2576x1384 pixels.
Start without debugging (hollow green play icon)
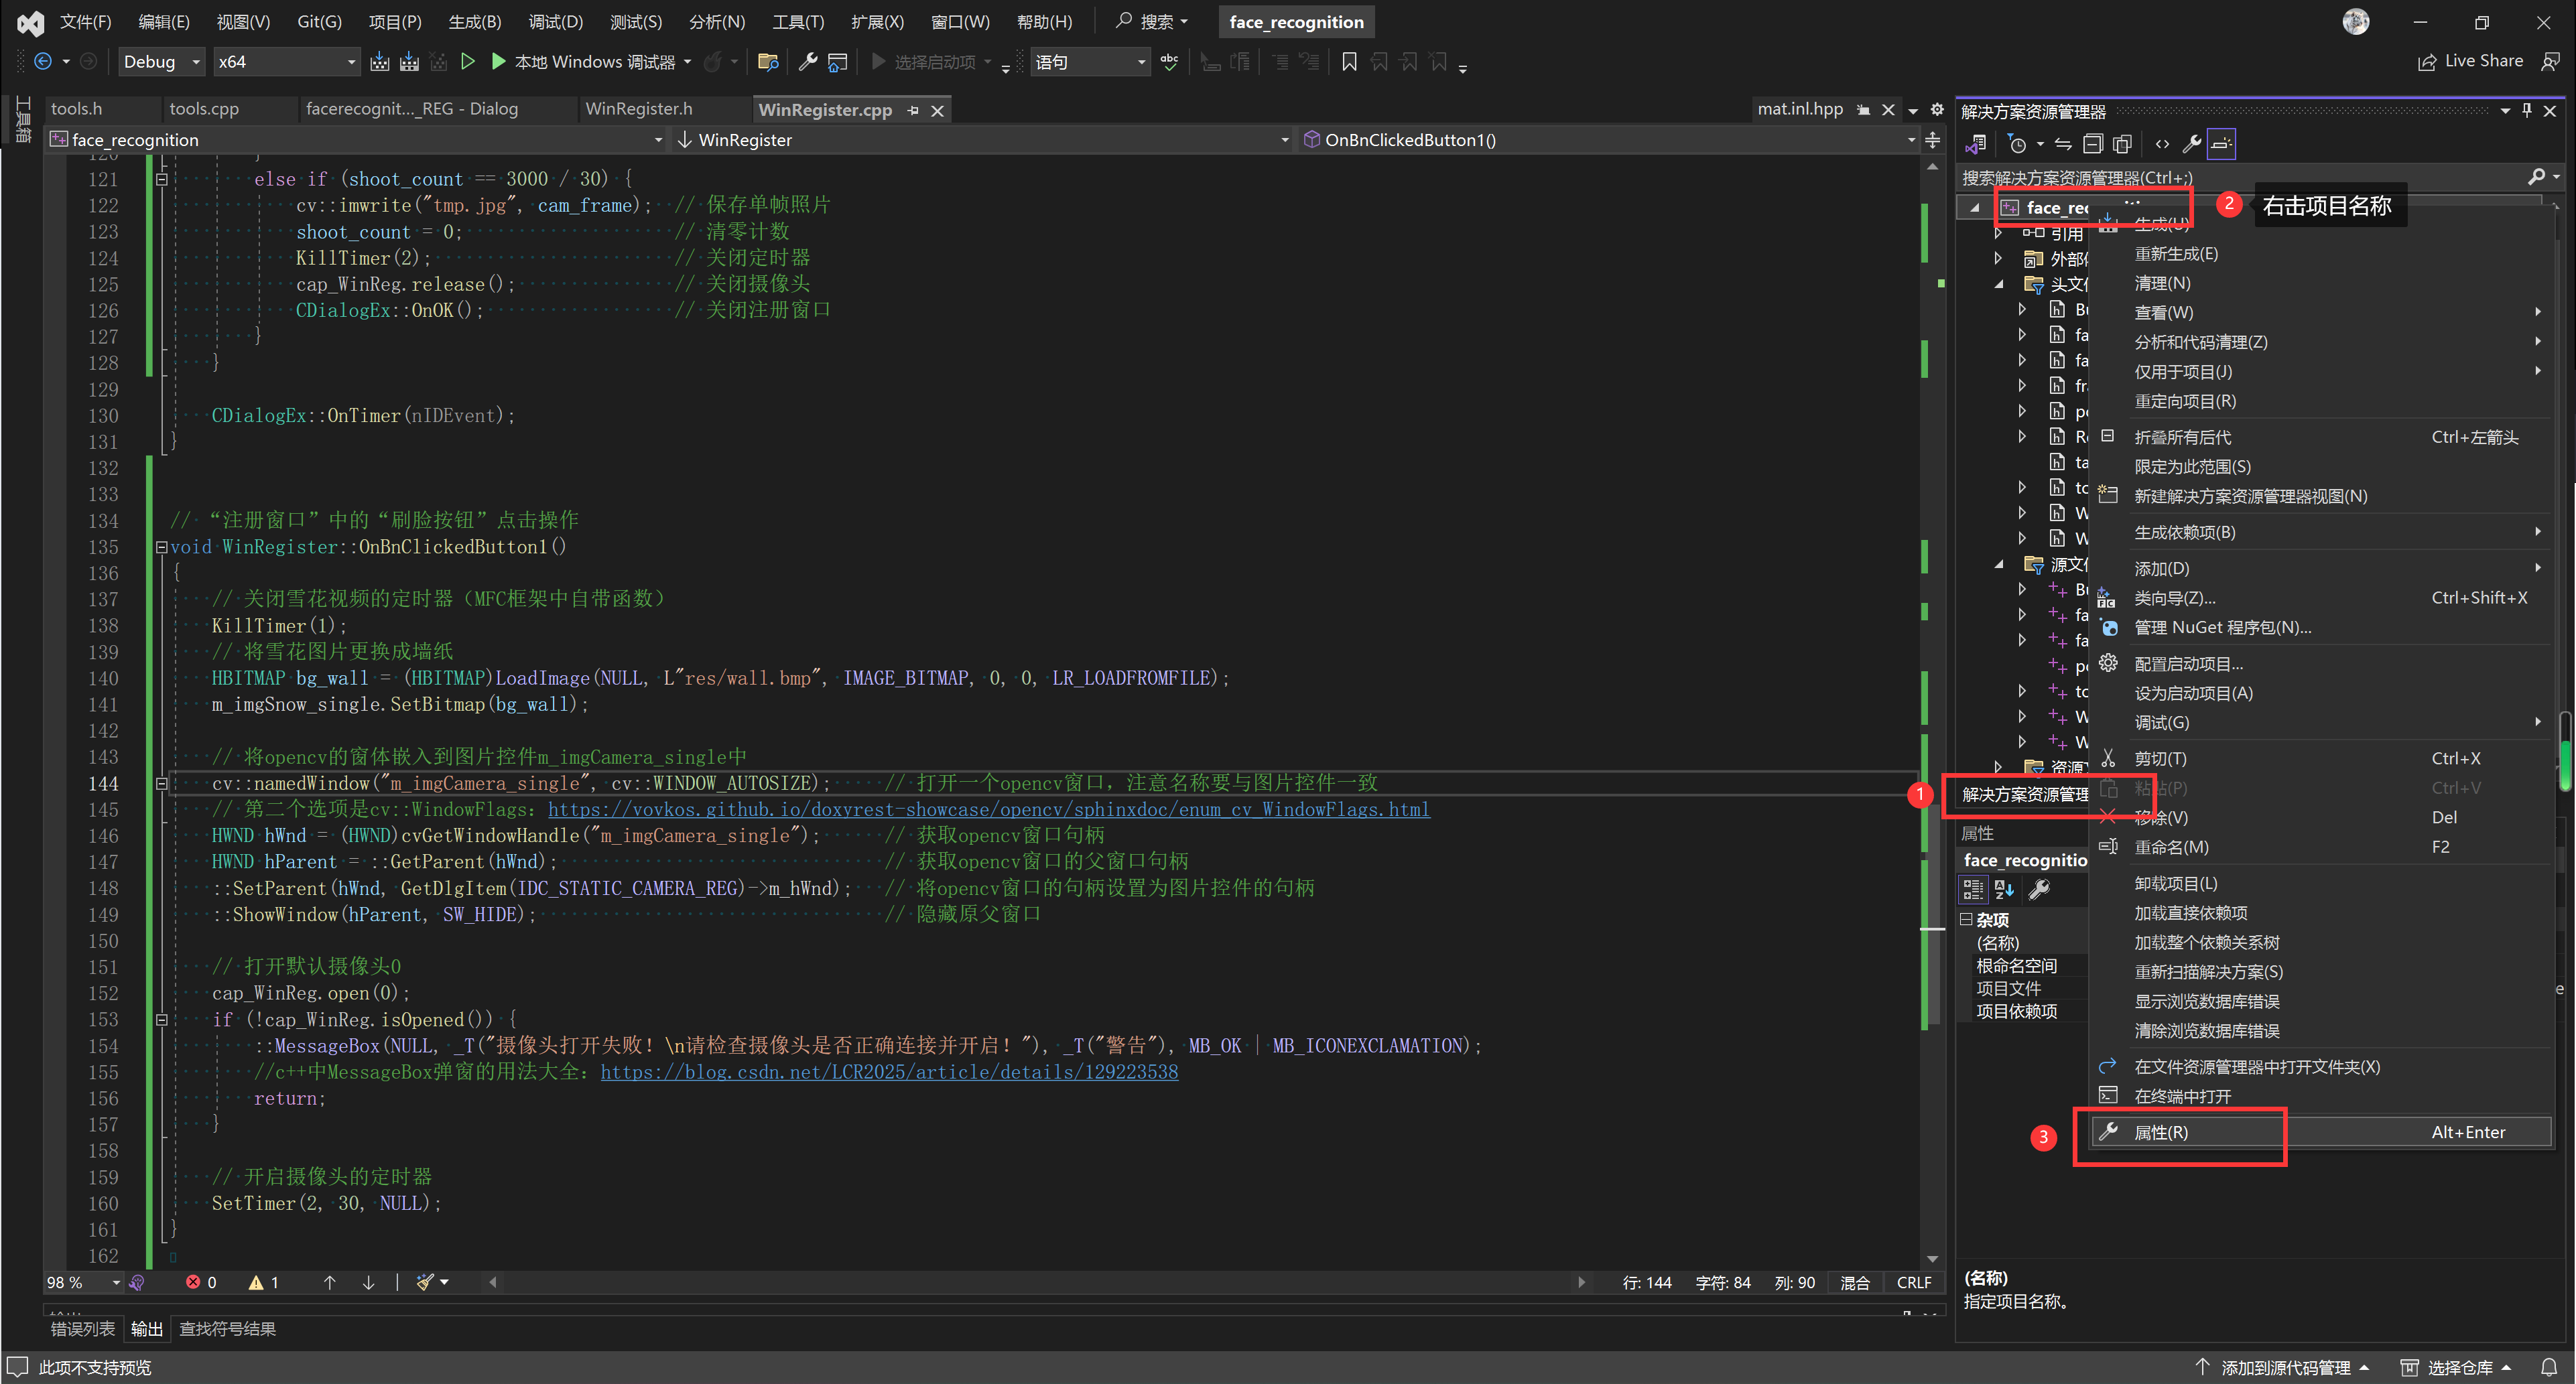tap(467, 62)
